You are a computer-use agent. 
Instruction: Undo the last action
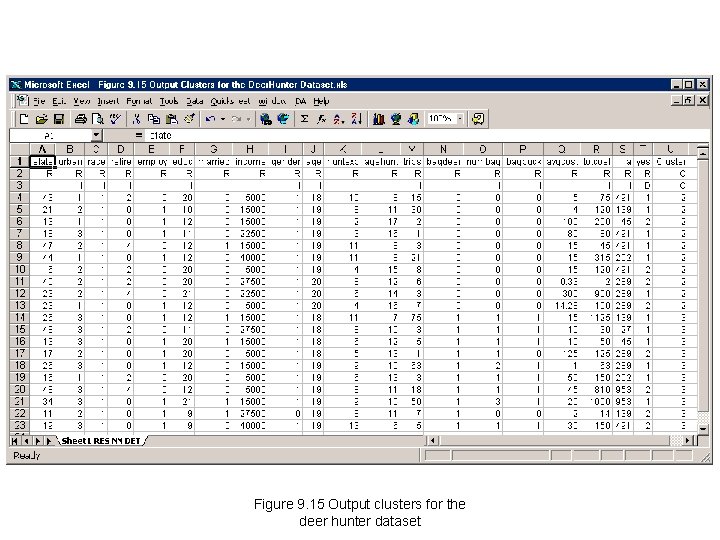pos(210,119)
